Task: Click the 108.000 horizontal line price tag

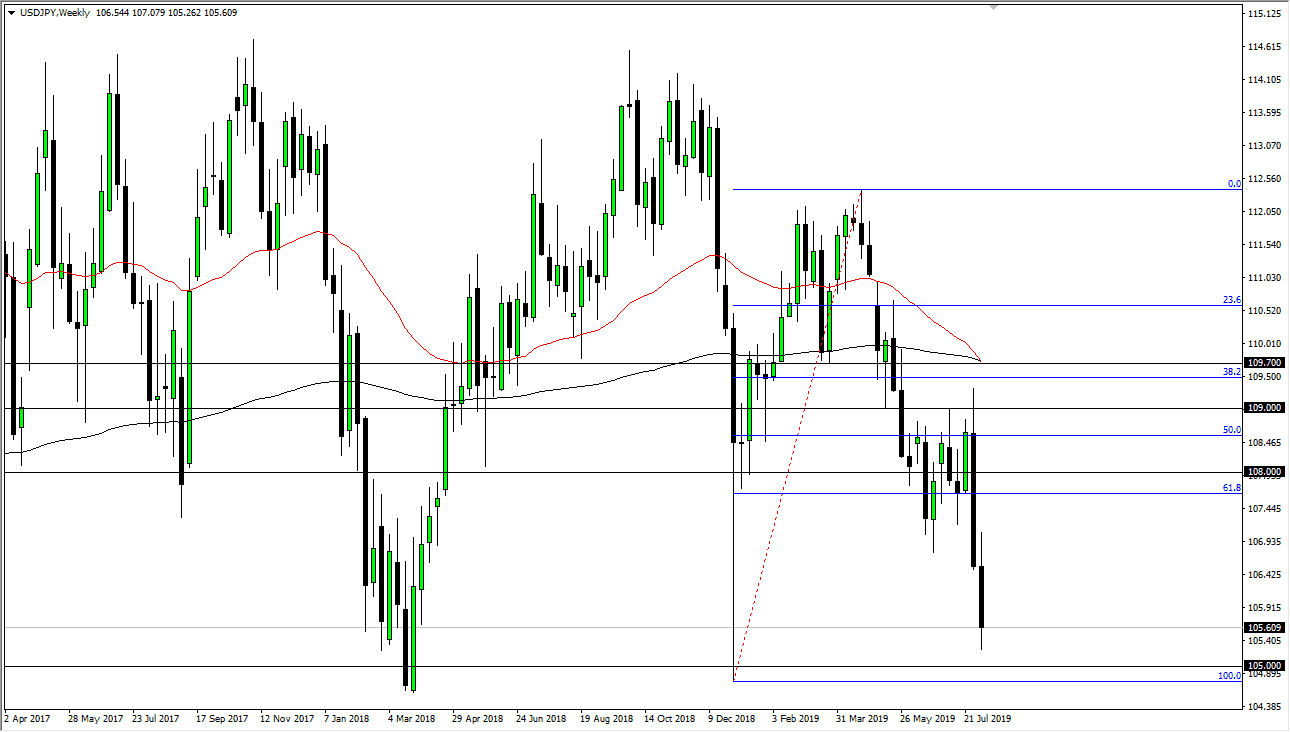Action: (1265, 472)
